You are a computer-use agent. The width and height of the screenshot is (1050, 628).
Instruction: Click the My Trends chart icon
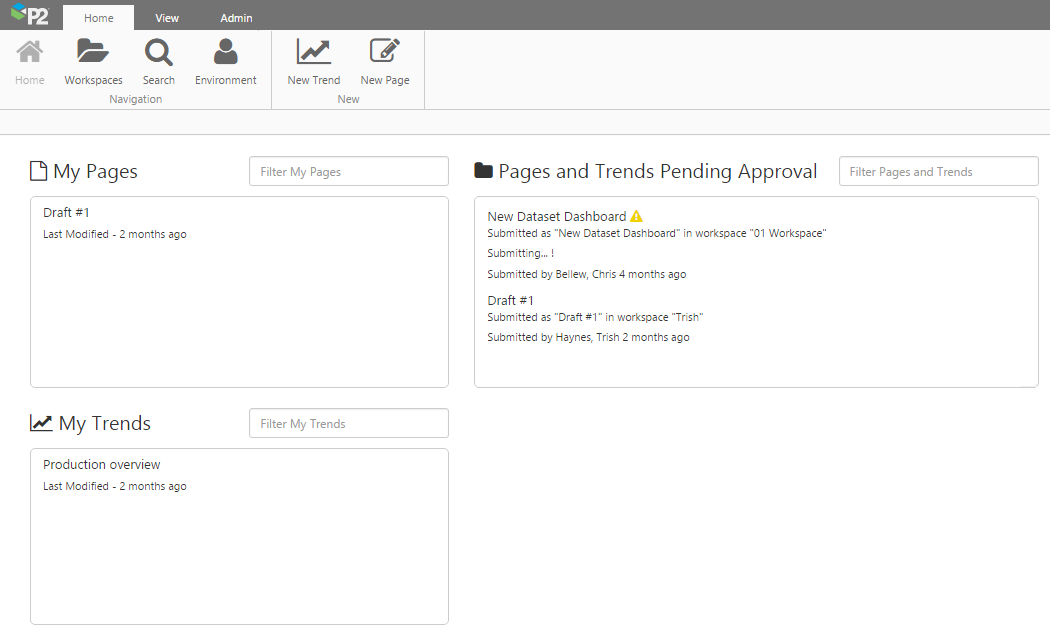click(41, 423)
